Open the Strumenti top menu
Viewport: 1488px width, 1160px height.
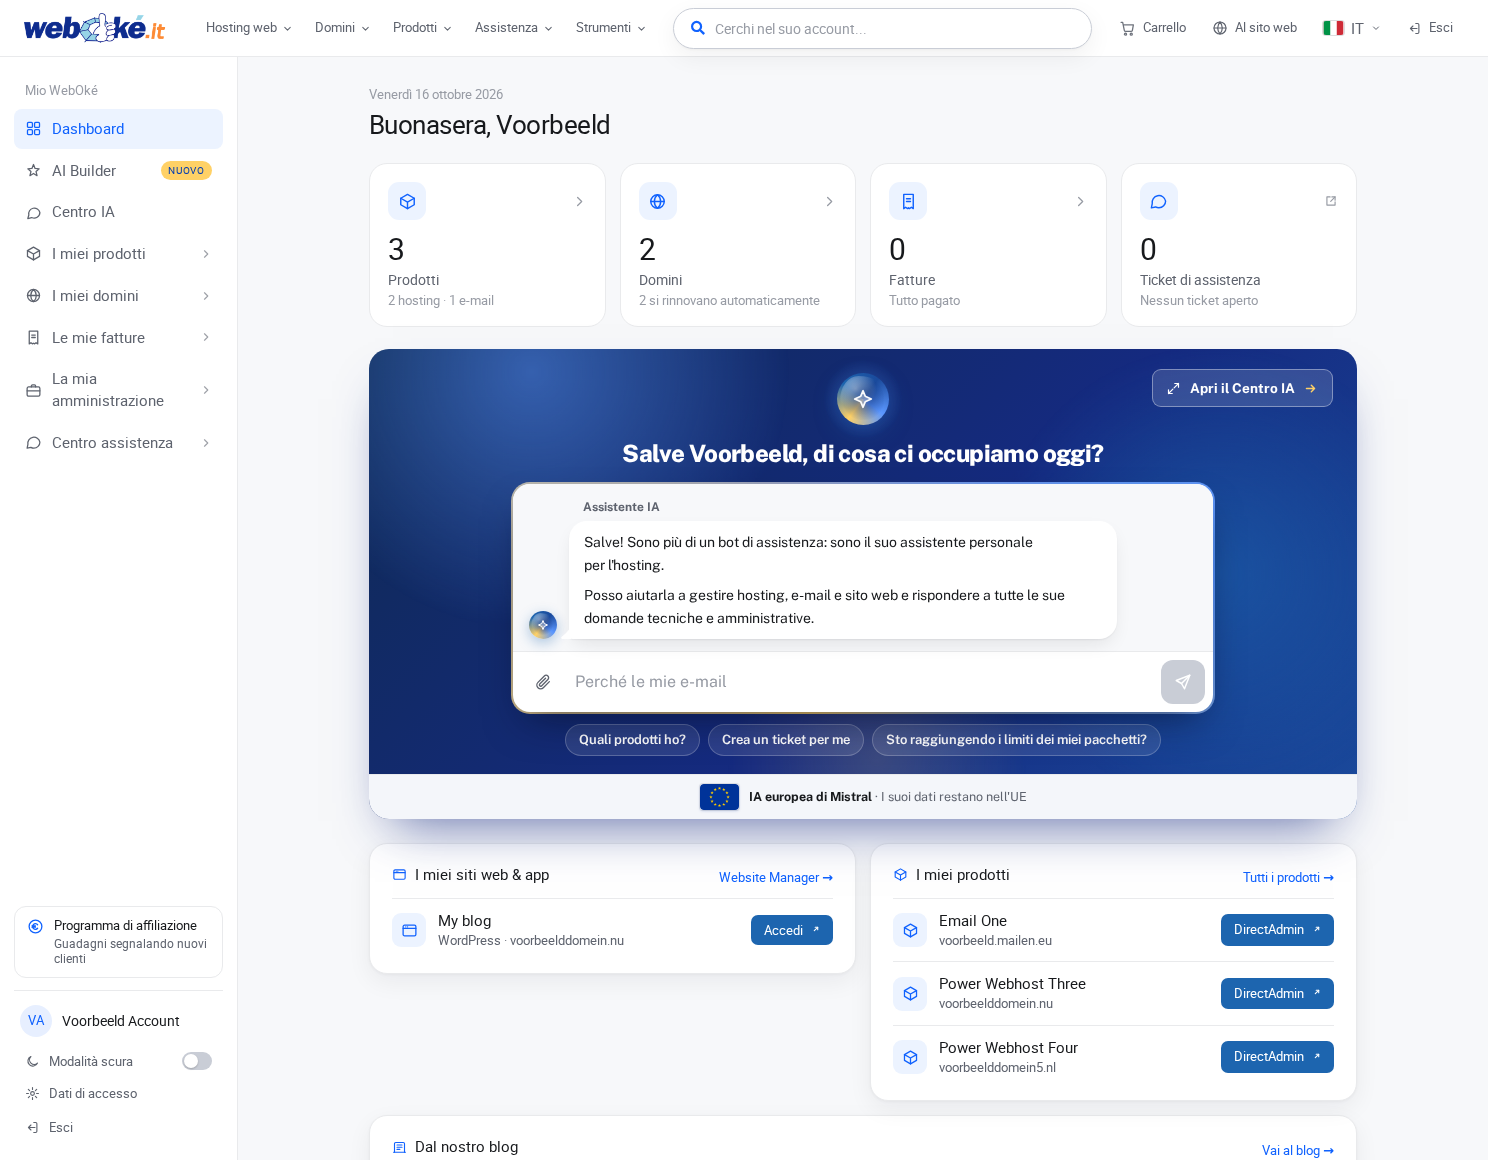pos(610,28)
